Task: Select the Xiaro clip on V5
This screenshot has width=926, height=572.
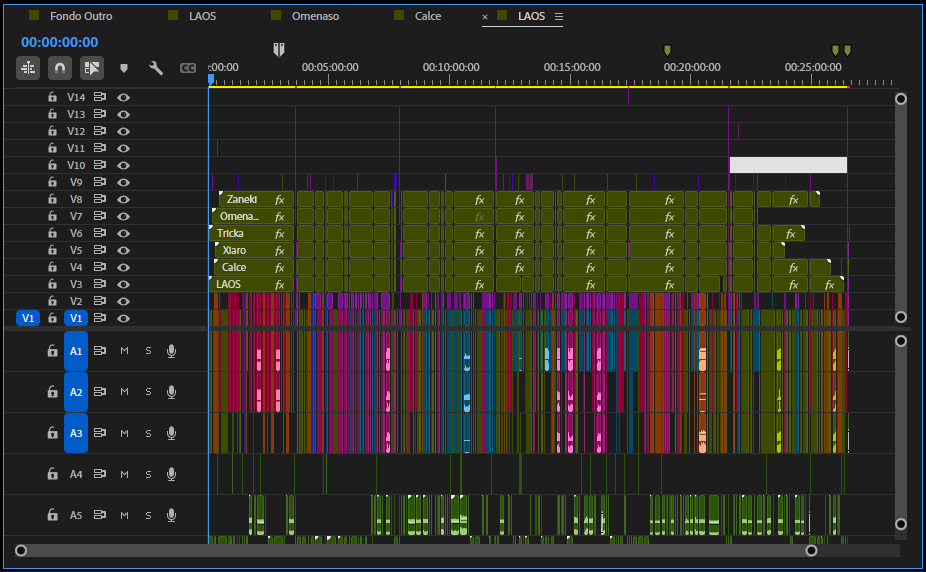Action: (x=255, y=250)
